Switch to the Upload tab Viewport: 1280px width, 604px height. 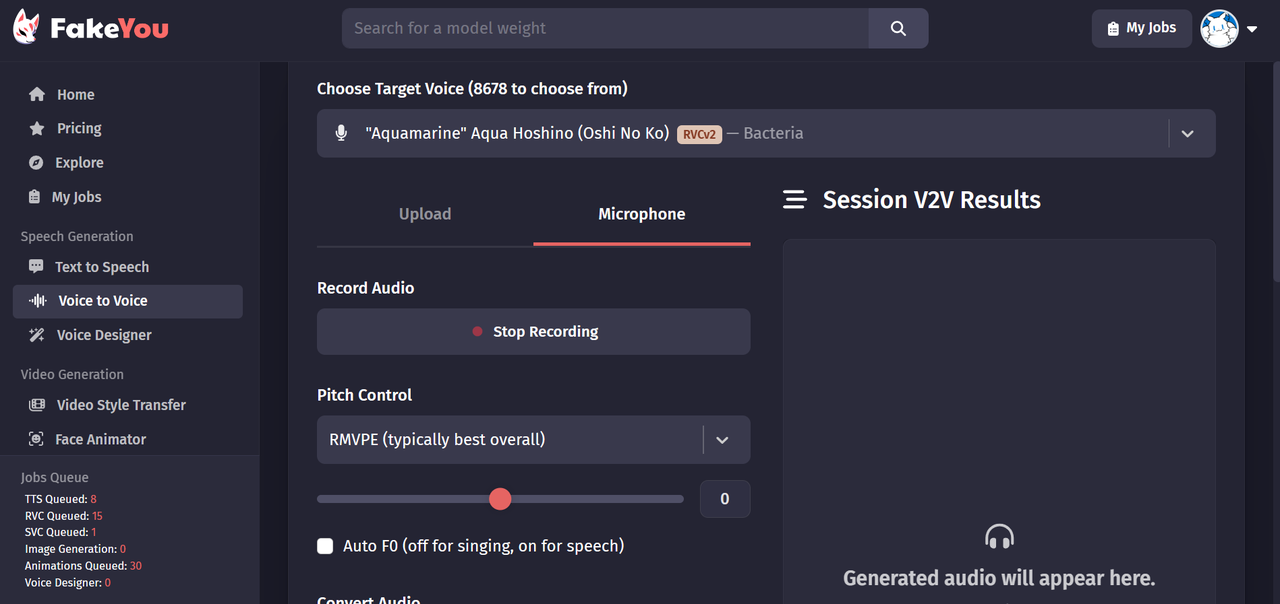click(425, 214)
